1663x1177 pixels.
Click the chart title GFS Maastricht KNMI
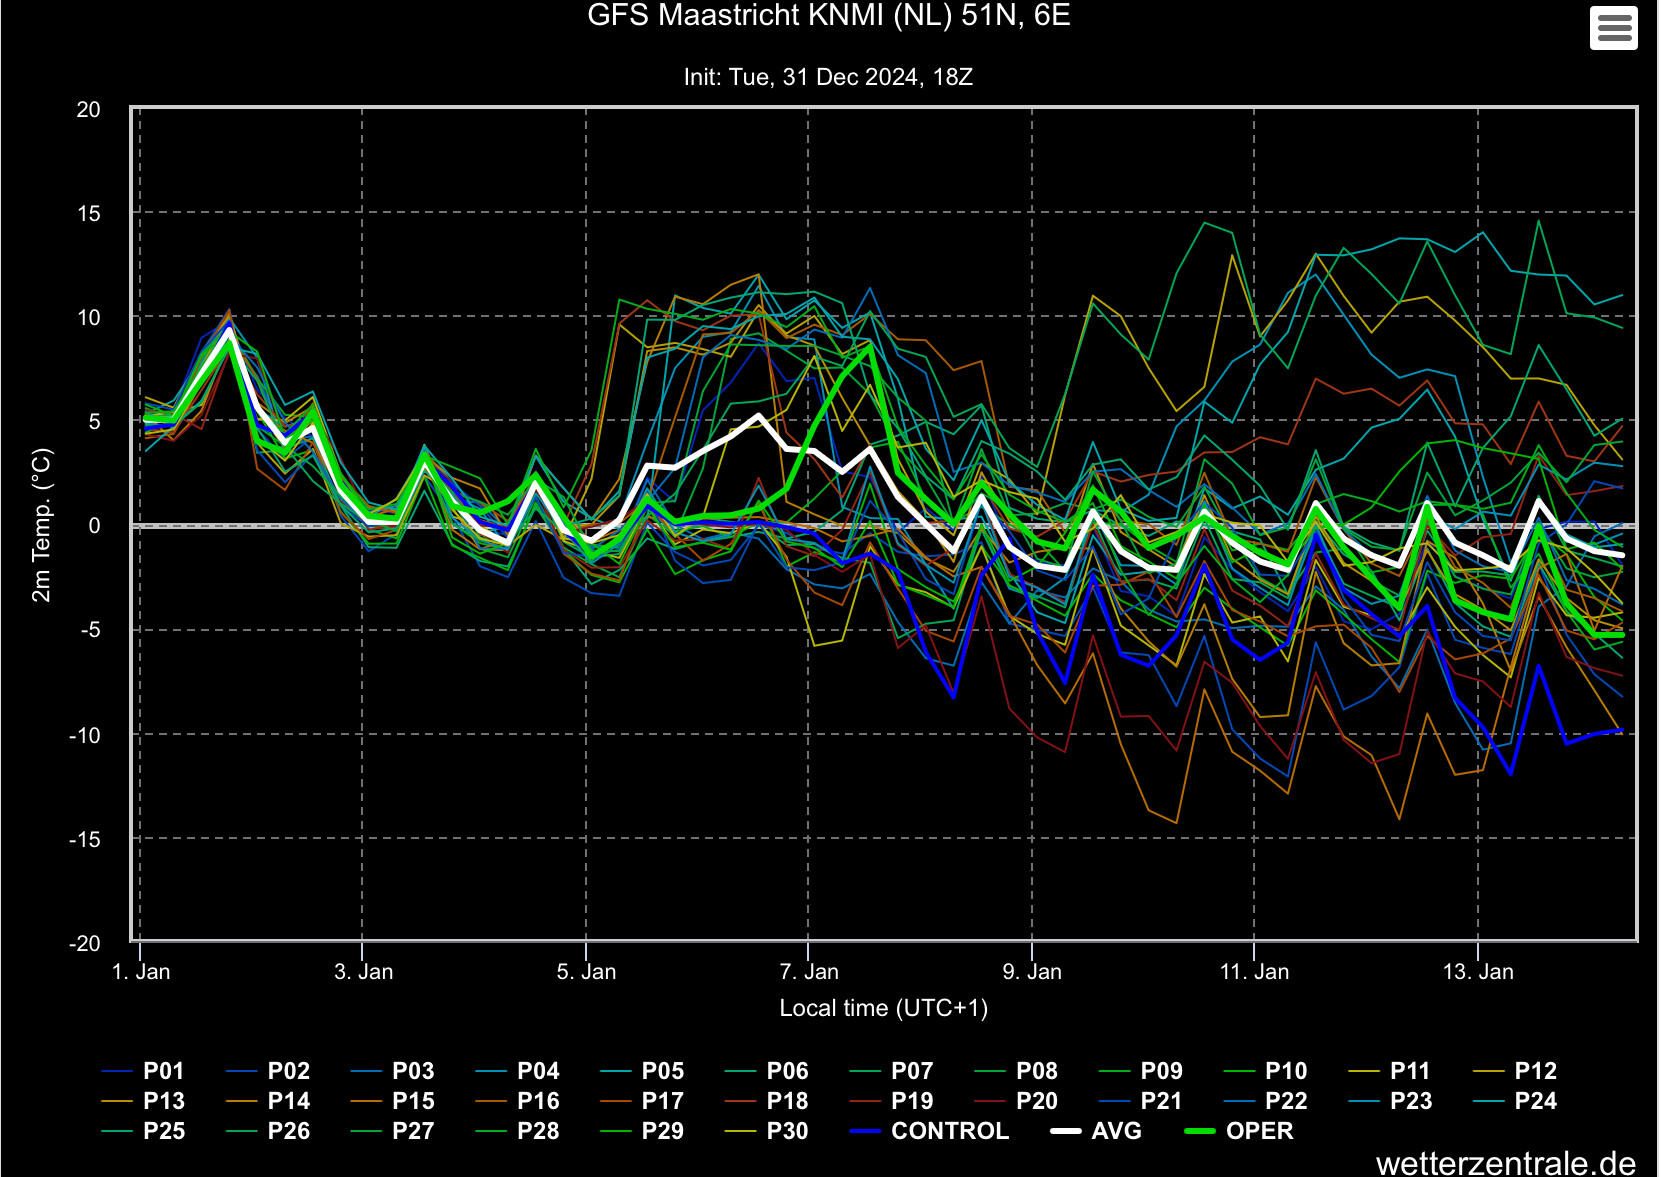pyautogui.click(x=829, y=15)
